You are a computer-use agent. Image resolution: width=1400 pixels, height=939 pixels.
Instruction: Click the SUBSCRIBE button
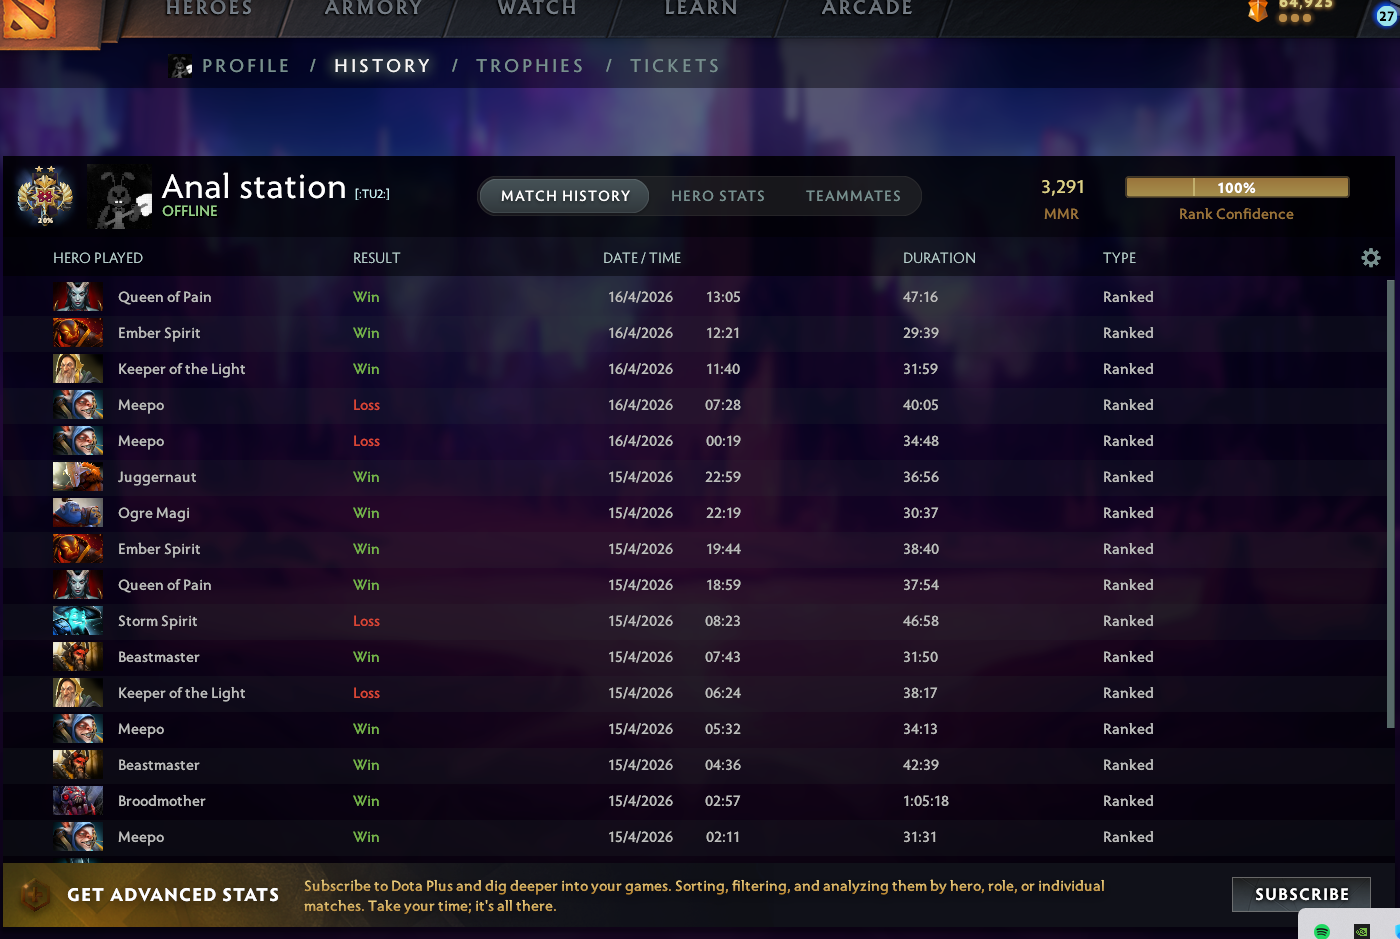click(x=1301, y=894)
